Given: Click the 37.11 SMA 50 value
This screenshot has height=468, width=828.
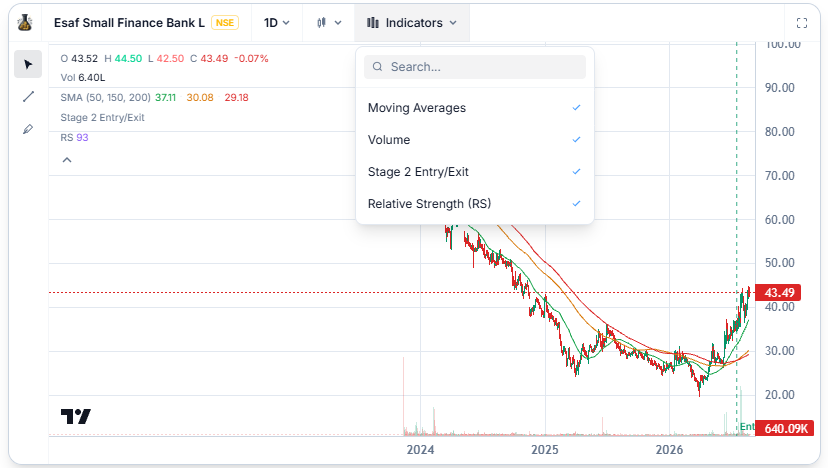Looking at the screenshot, I should tap(165, 97).
